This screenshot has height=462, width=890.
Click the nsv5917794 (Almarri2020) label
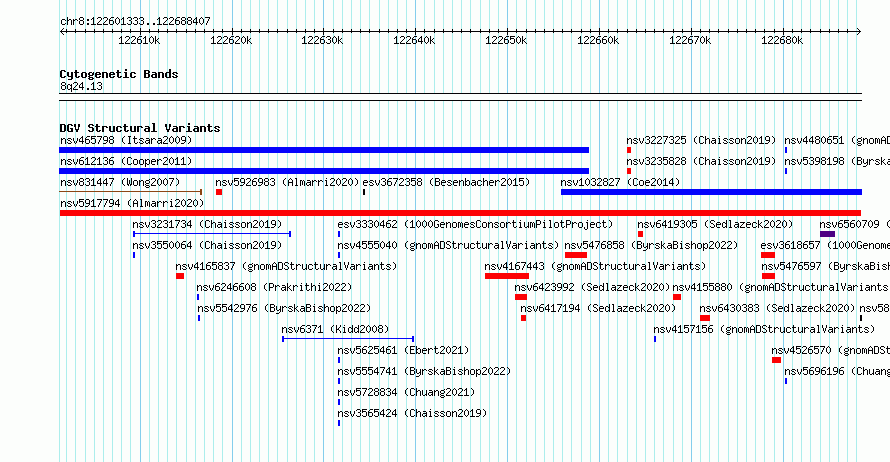click(x=132, y=203)
